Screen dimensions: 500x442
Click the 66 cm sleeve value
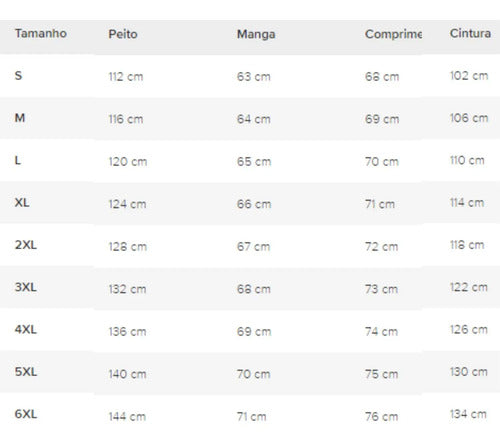(254, 204)
